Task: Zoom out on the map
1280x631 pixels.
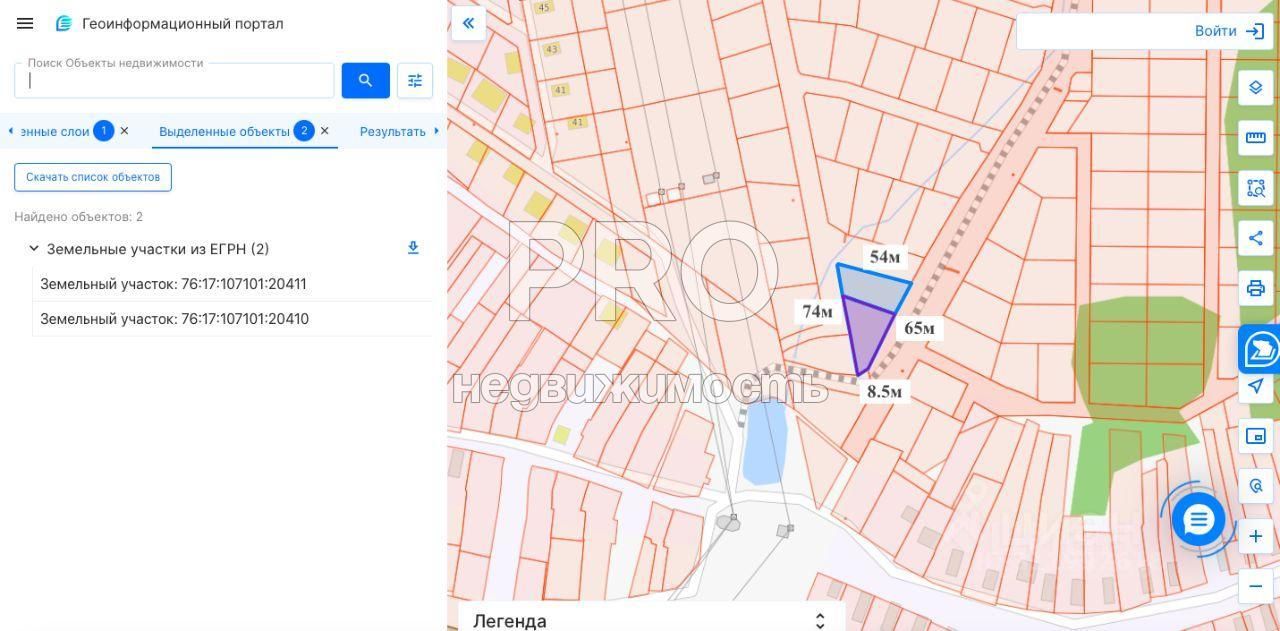Action: 1256,586
